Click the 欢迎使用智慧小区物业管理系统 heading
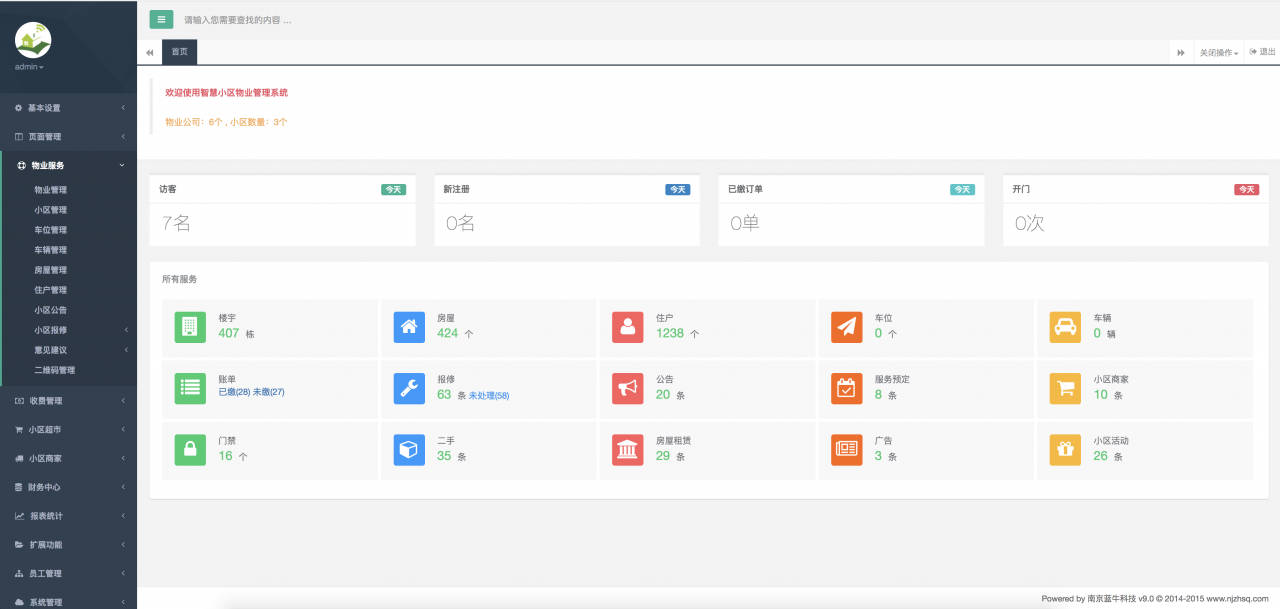The image size is (1280, 609). 226,92
